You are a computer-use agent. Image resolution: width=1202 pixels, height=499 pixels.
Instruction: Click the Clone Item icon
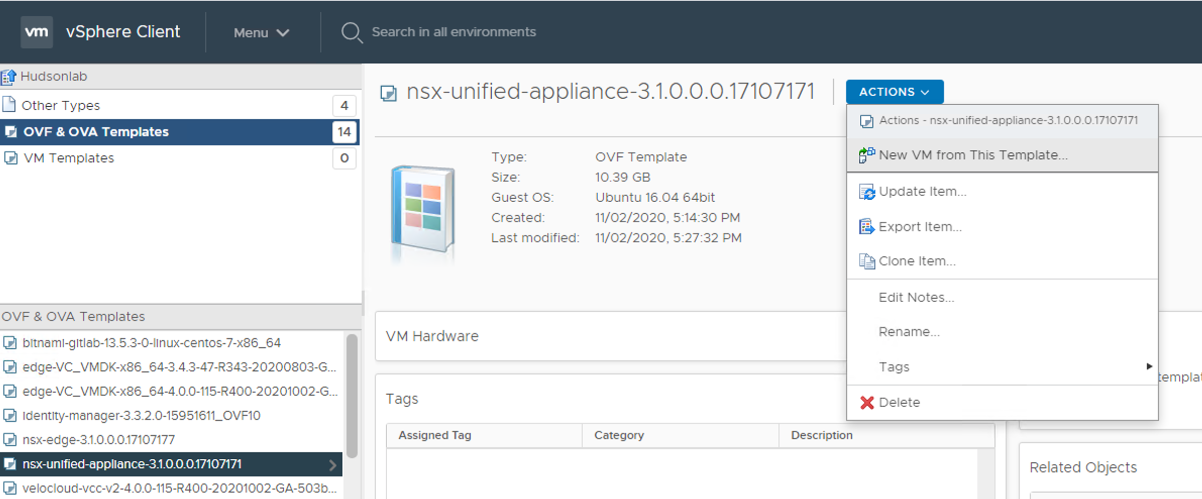click(x=867, y=261)
